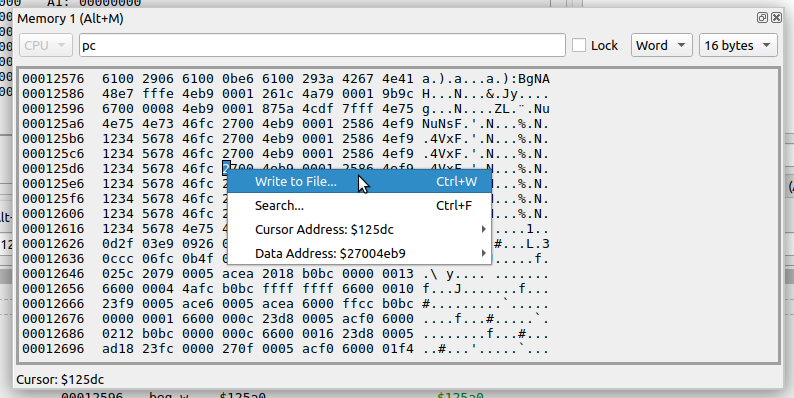
Task: Click address 00012586 row label
Action: tap(53, 94)
